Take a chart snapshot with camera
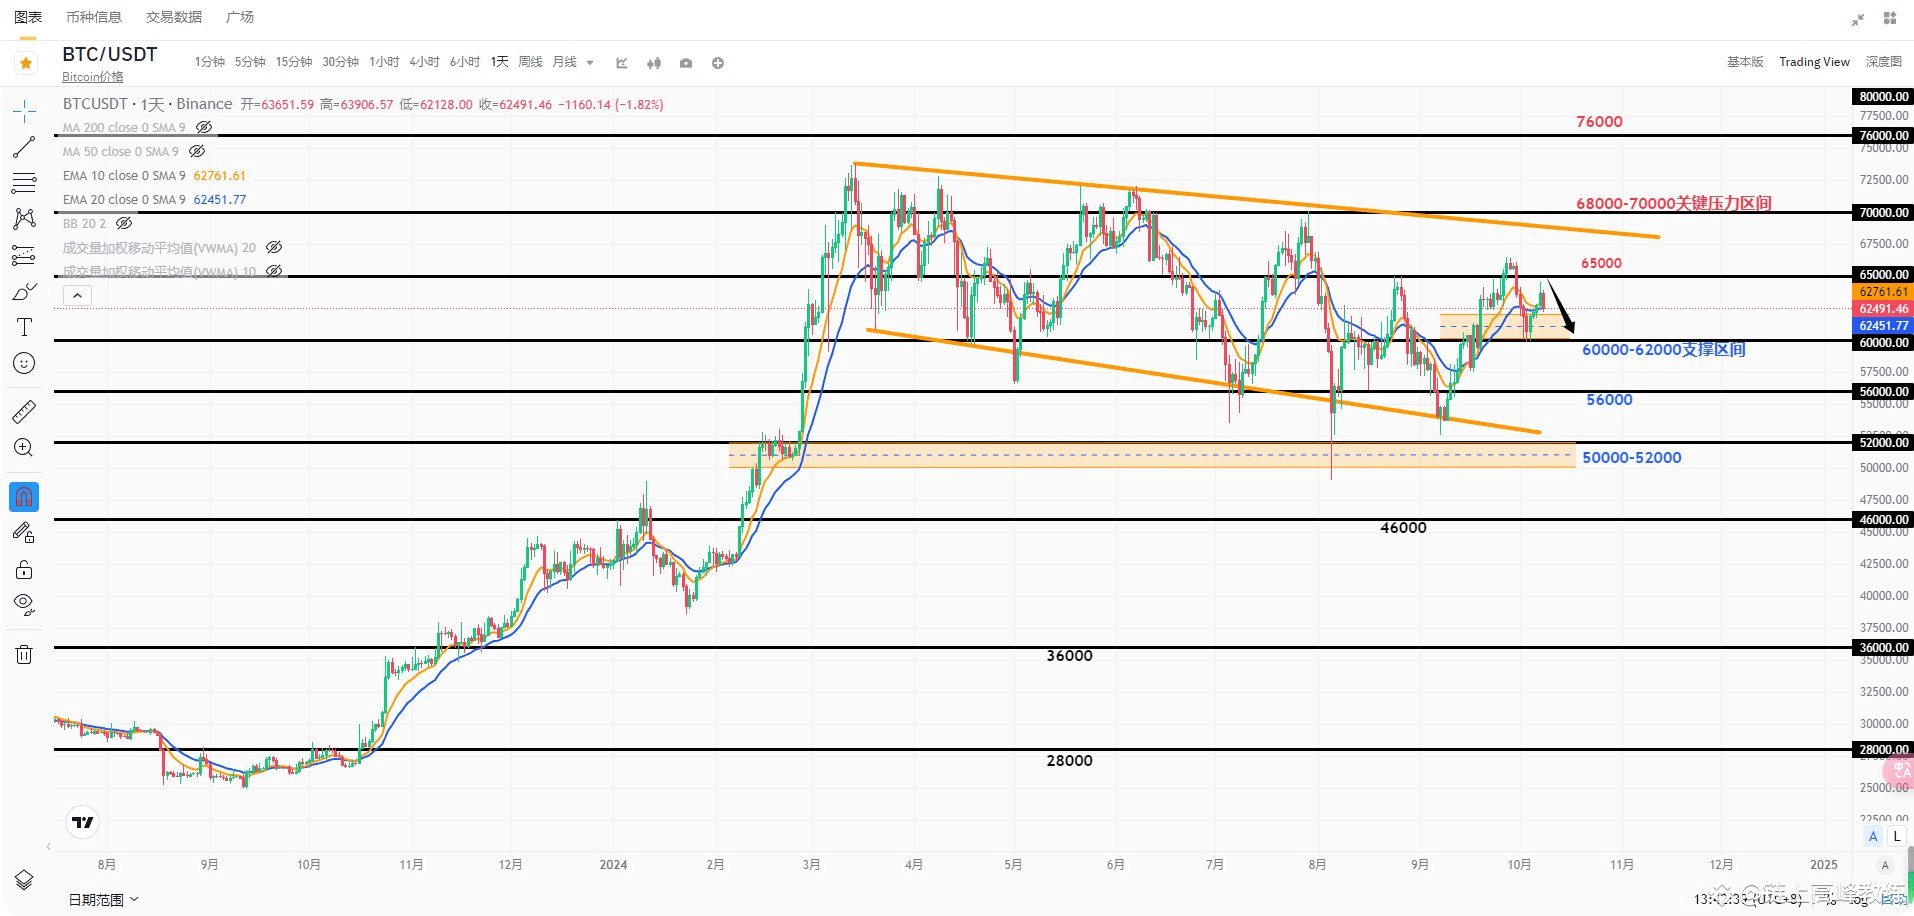The width and height of the screenshot is (1914, 916). point(686,63)
